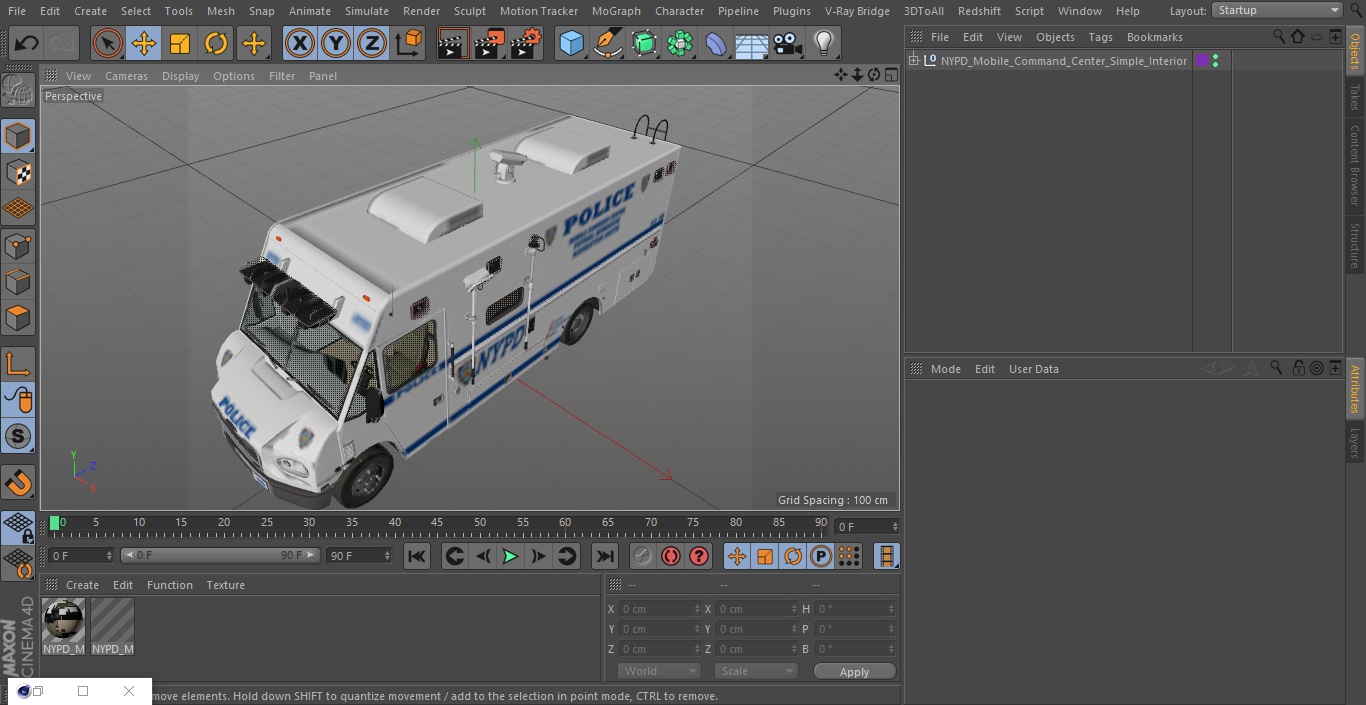Toggle object visibility dots in Objects panel

(1215, 61)
